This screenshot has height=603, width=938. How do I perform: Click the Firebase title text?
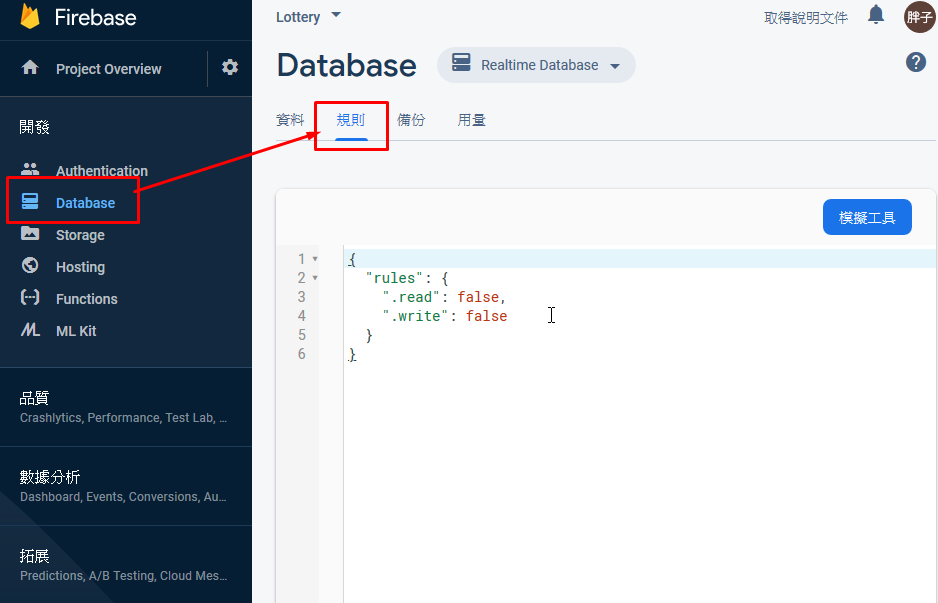tap(96, 17)
